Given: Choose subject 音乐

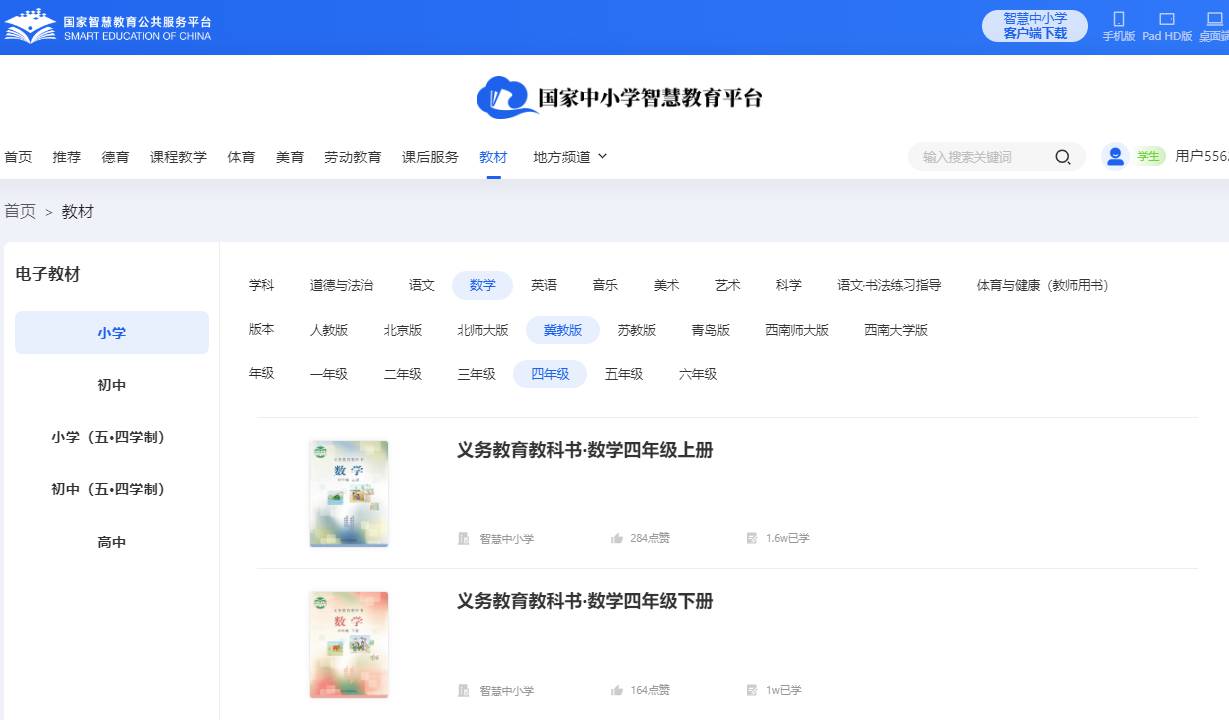Looking at the screenshot, I should tap(605, 285).
